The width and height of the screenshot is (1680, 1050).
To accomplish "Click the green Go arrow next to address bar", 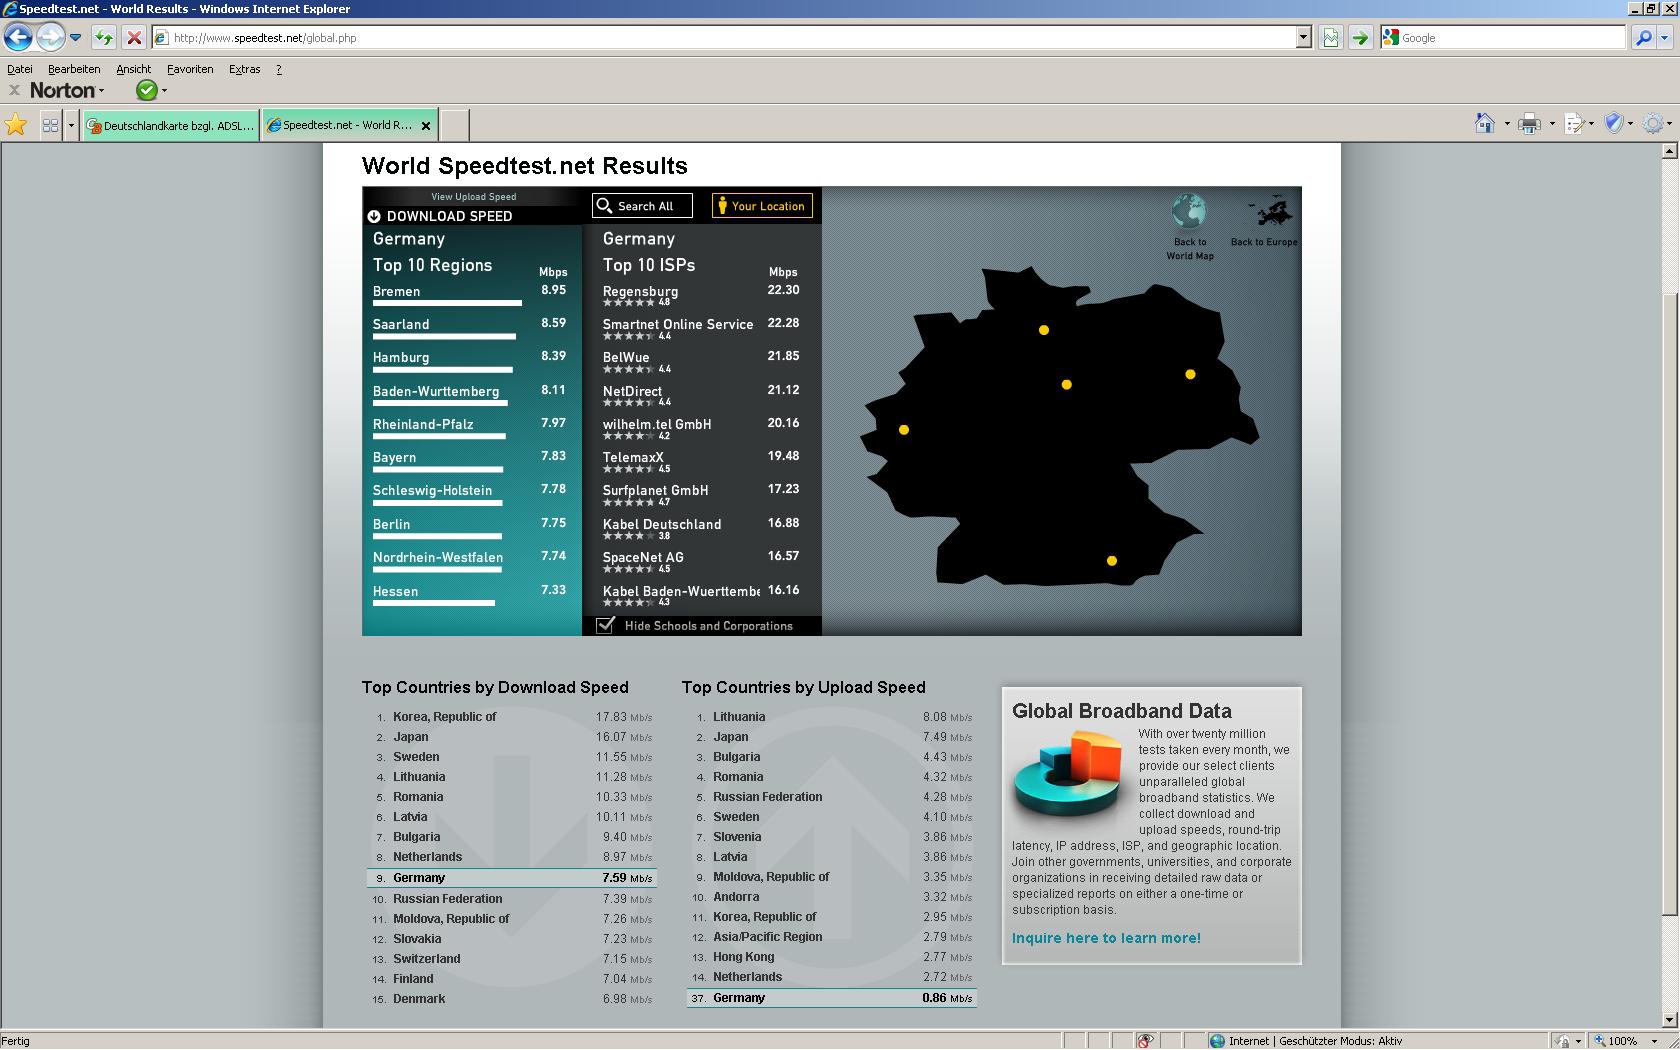I will [1359, 38].
